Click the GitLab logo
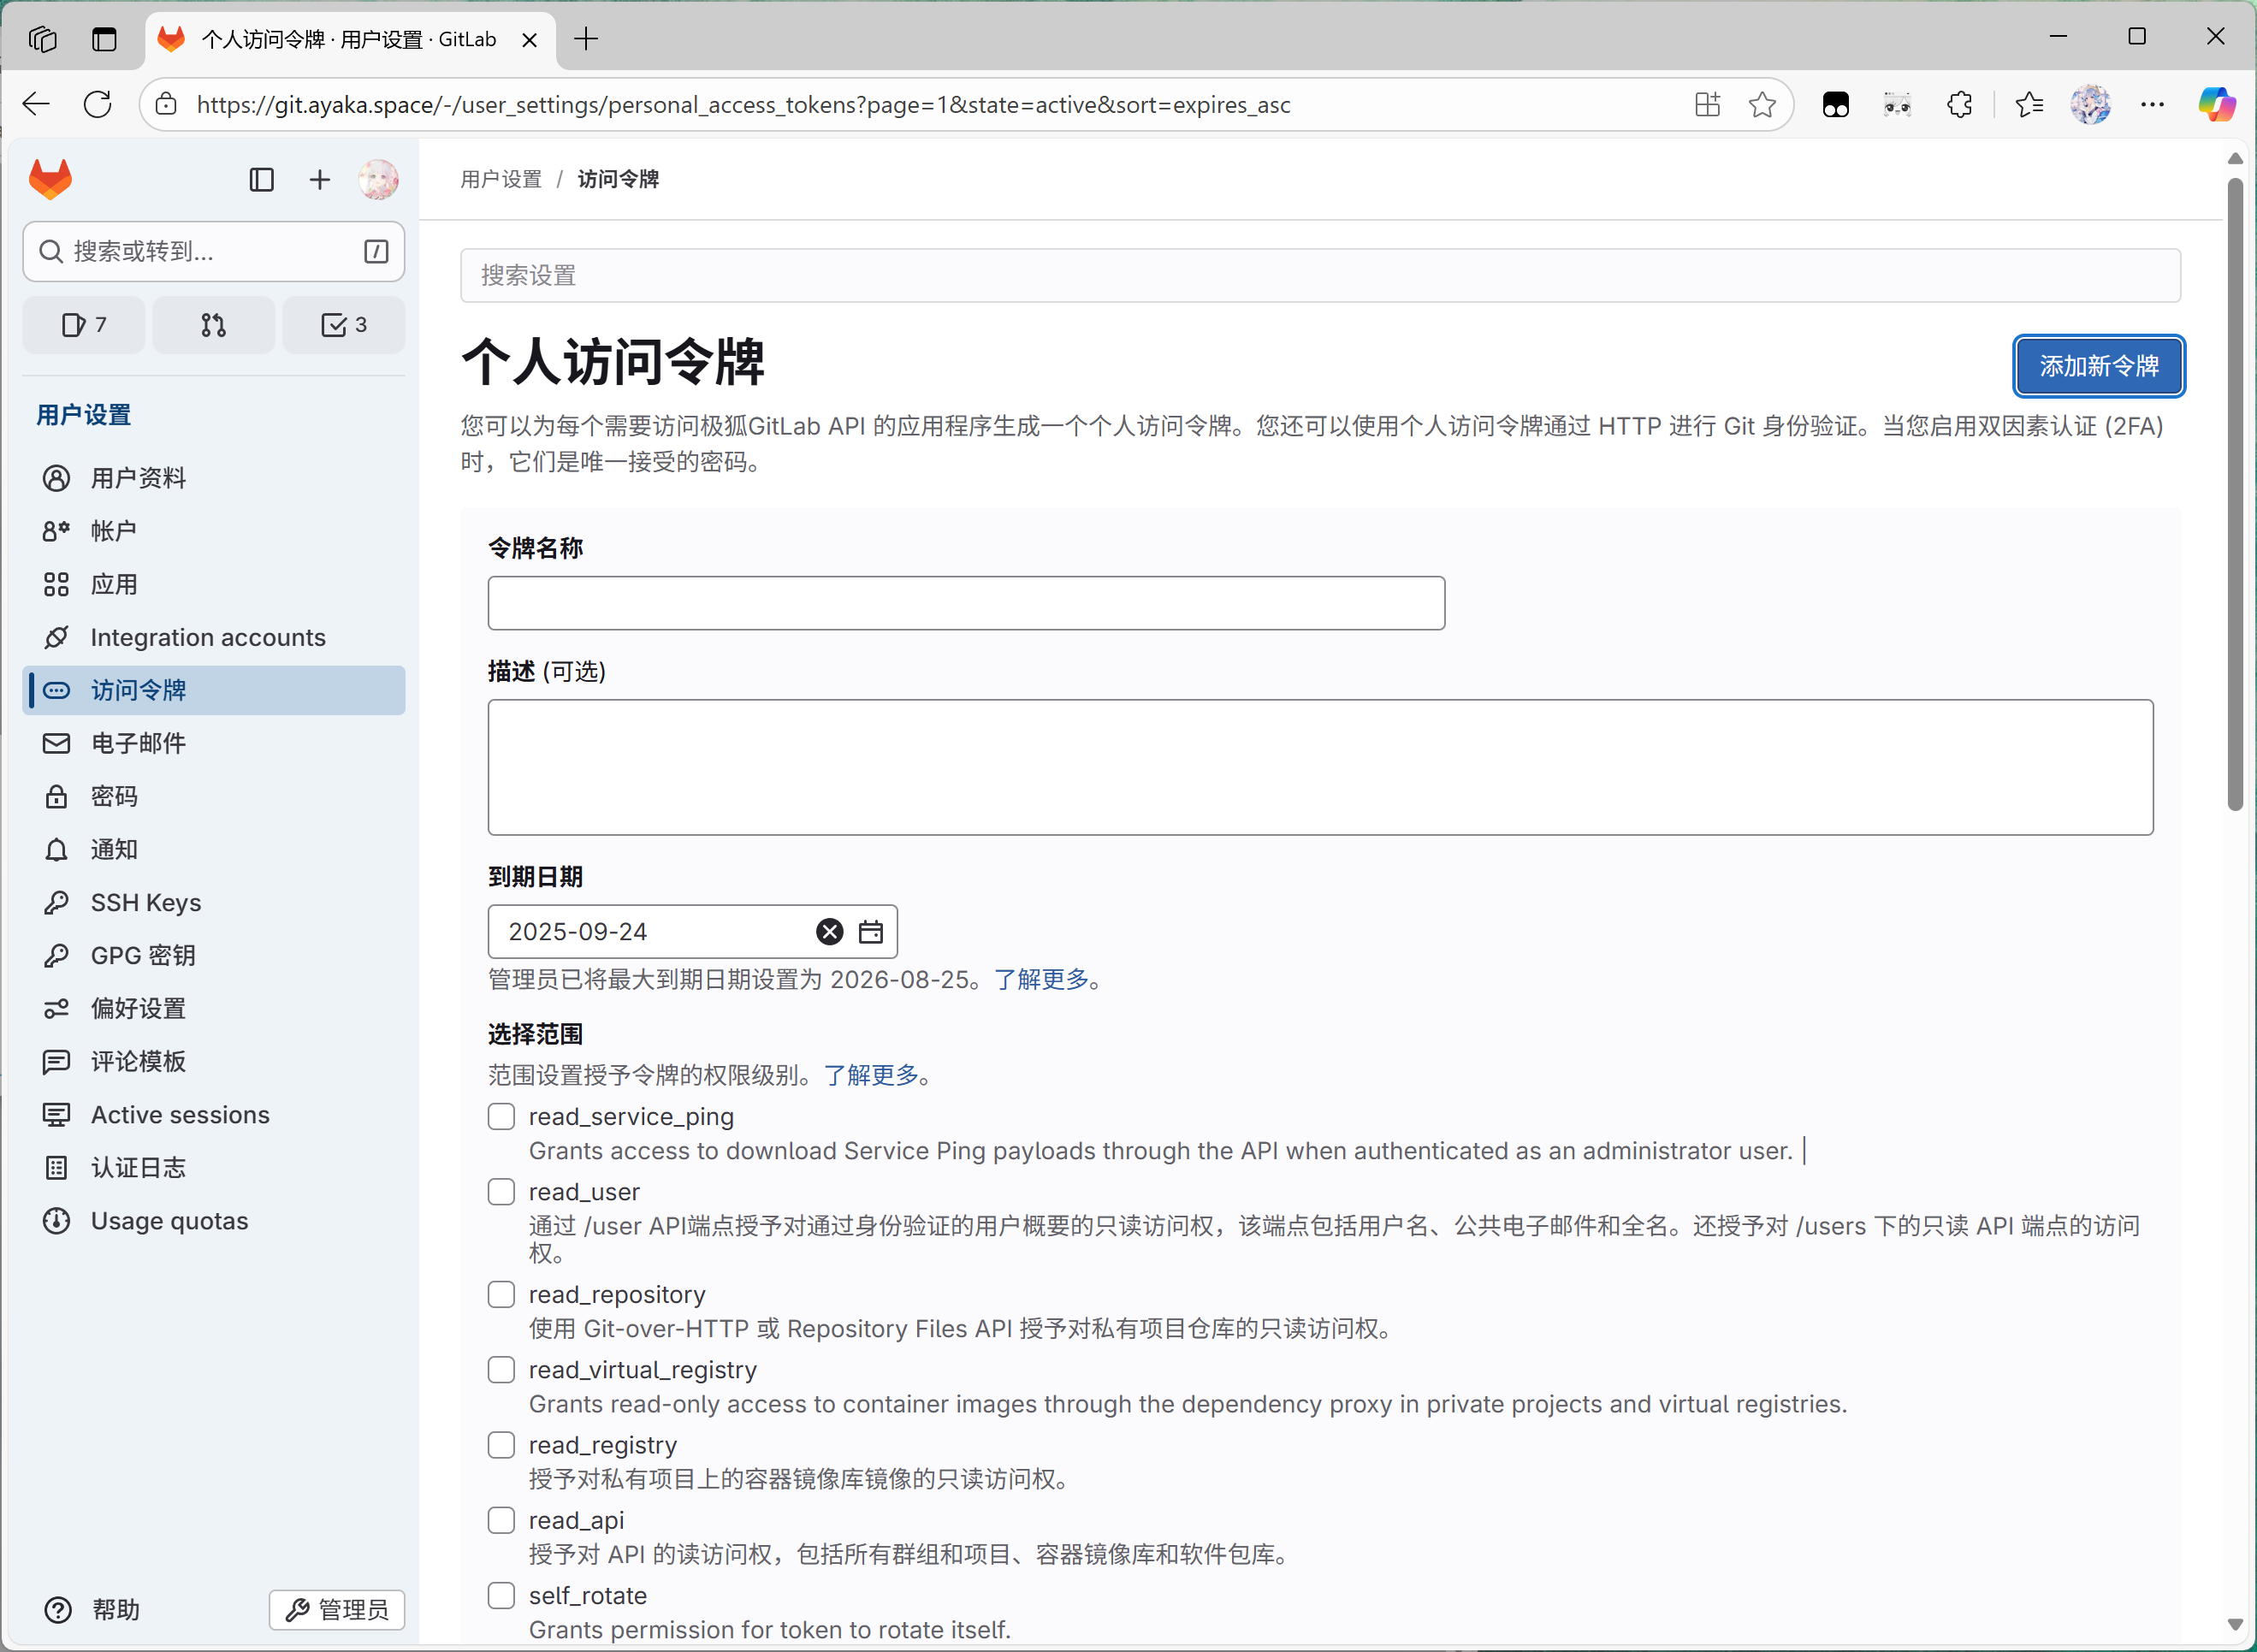The width and height of the screenshot is (2257, 1652). coord(49,178)
